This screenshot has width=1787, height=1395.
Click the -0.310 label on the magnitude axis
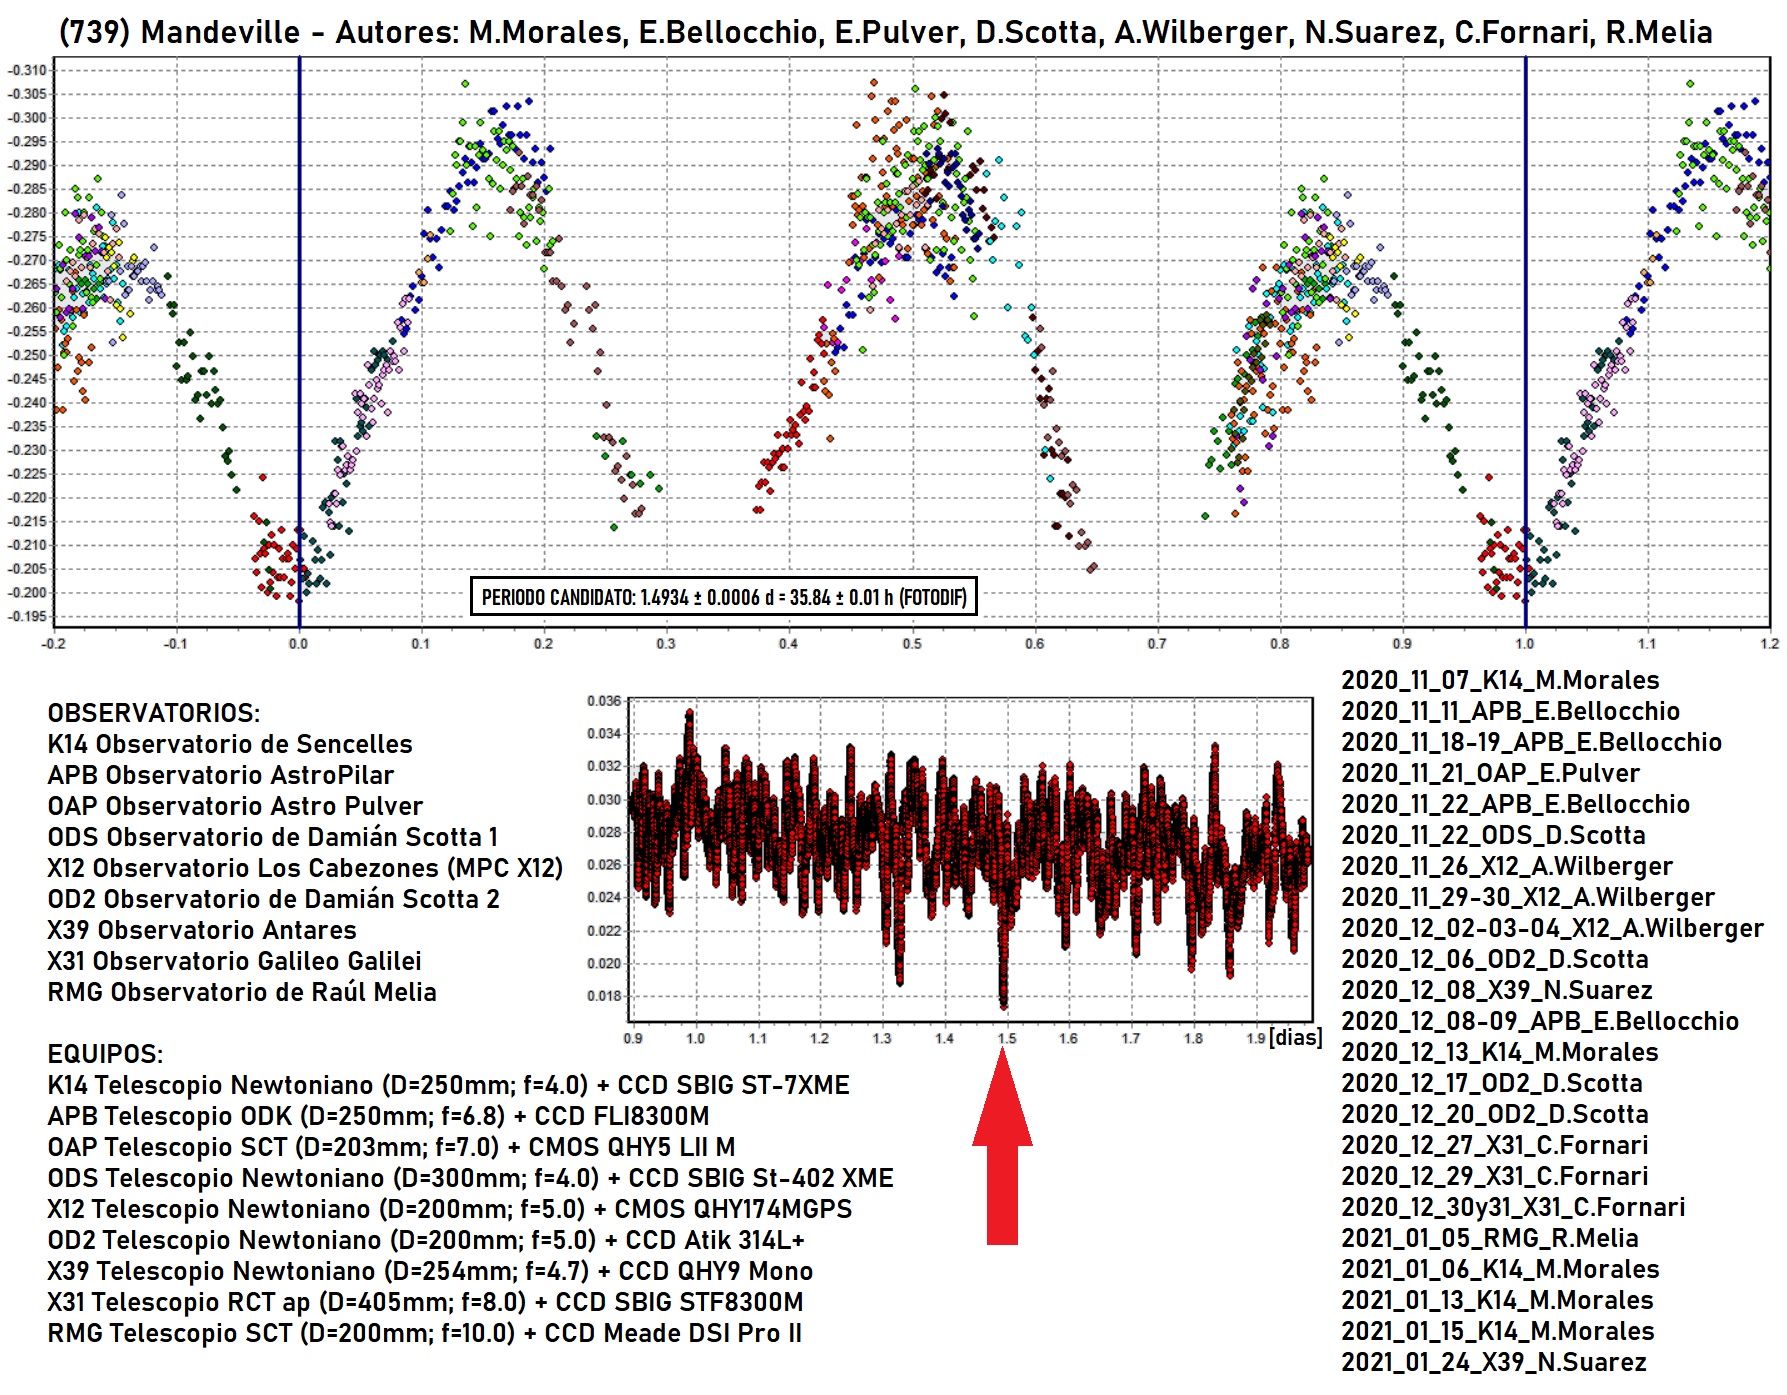[x=27, y=70]
